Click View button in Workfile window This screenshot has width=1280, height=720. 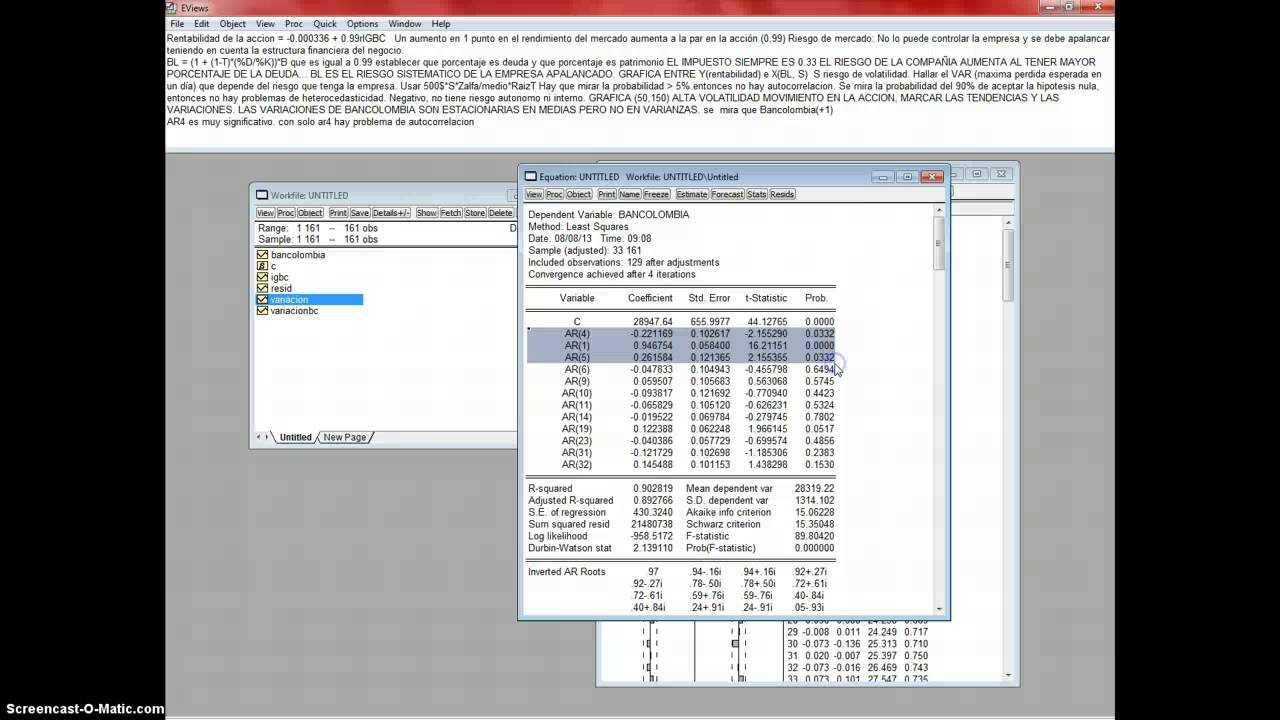pos(265,213)
